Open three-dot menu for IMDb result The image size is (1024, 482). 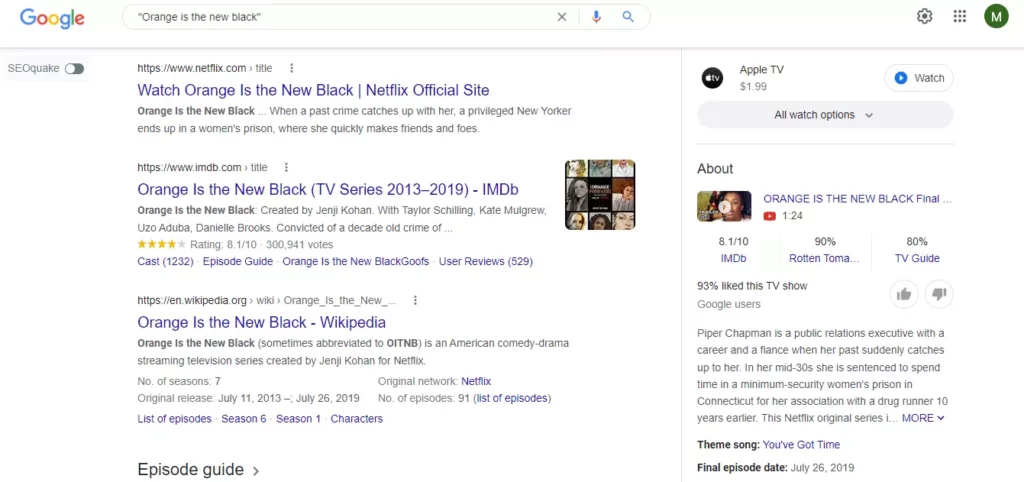285,167
